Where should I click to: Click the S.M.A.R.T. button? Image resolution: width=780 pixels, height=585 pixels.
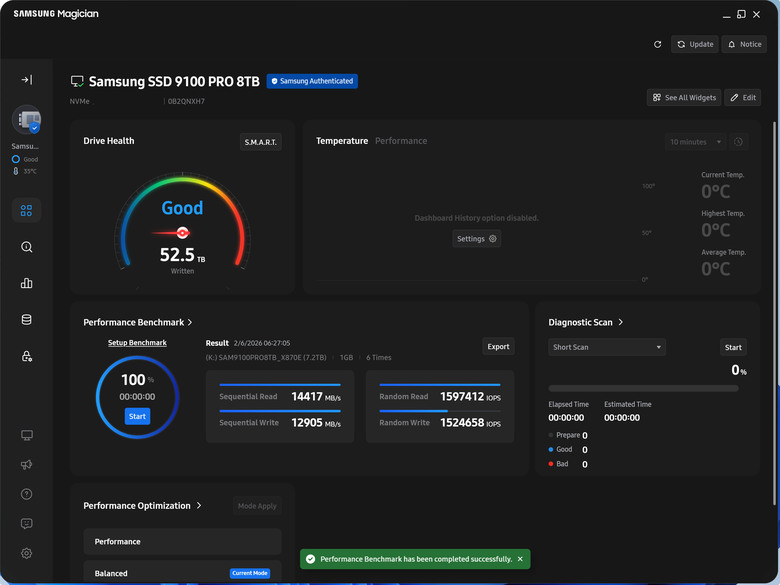tap(261, 142)
